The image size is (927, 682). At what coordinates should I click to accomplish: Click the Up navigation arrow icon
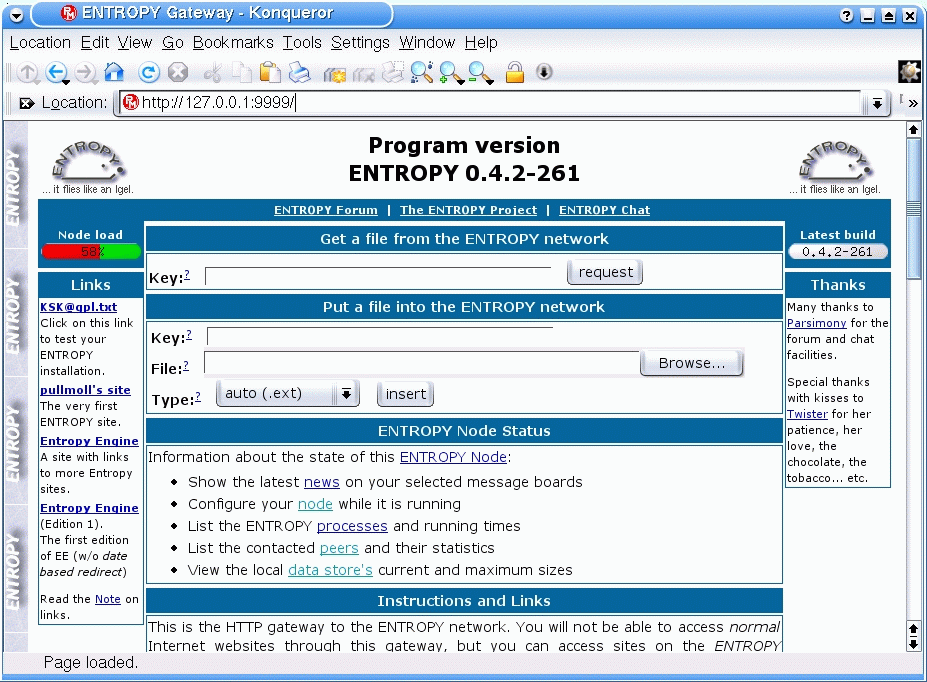pos(27,73)
